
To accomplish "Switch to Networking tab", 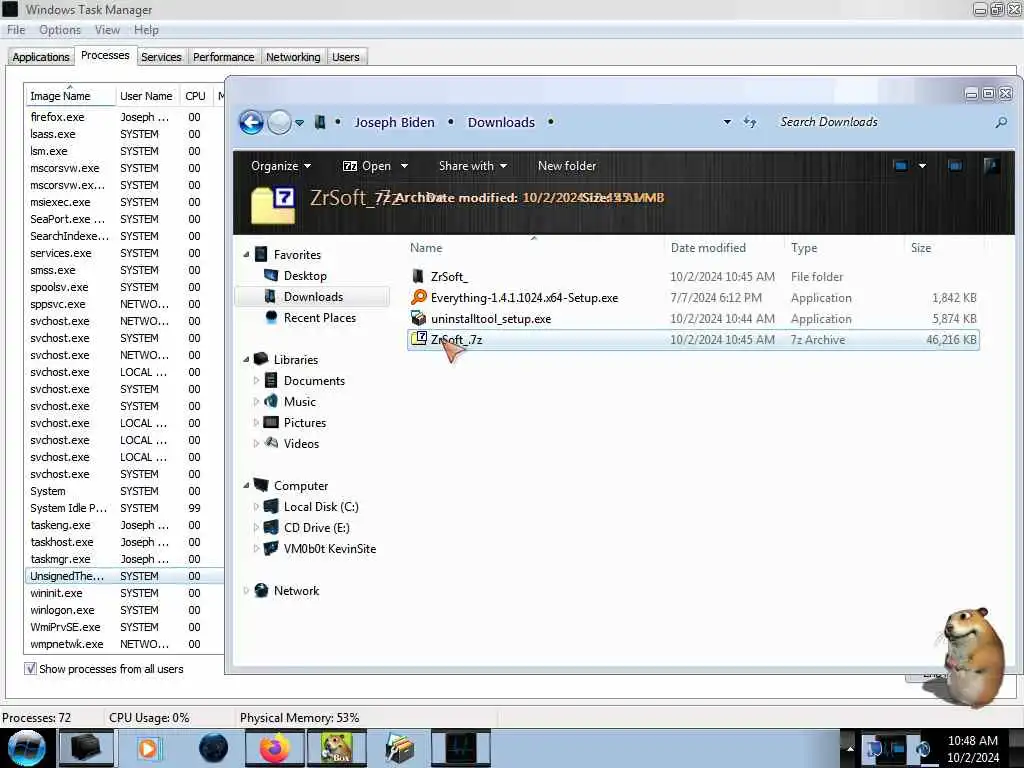I will point(293,57).
